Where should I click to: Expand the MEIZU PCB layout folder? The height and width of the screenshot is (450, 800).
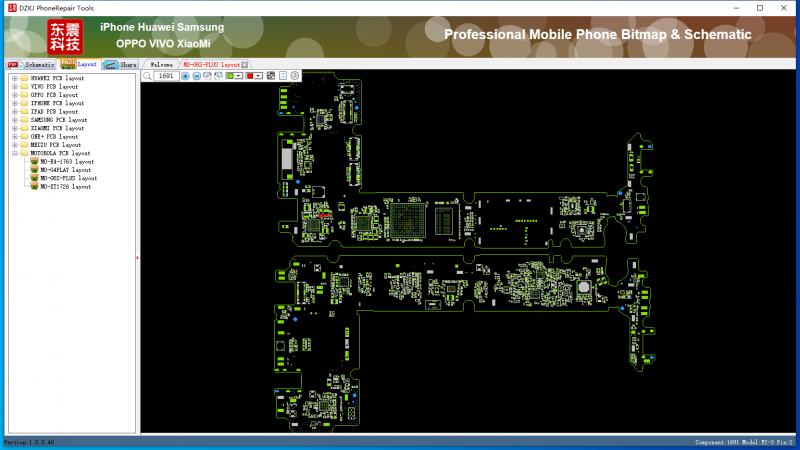click(15, 145)
